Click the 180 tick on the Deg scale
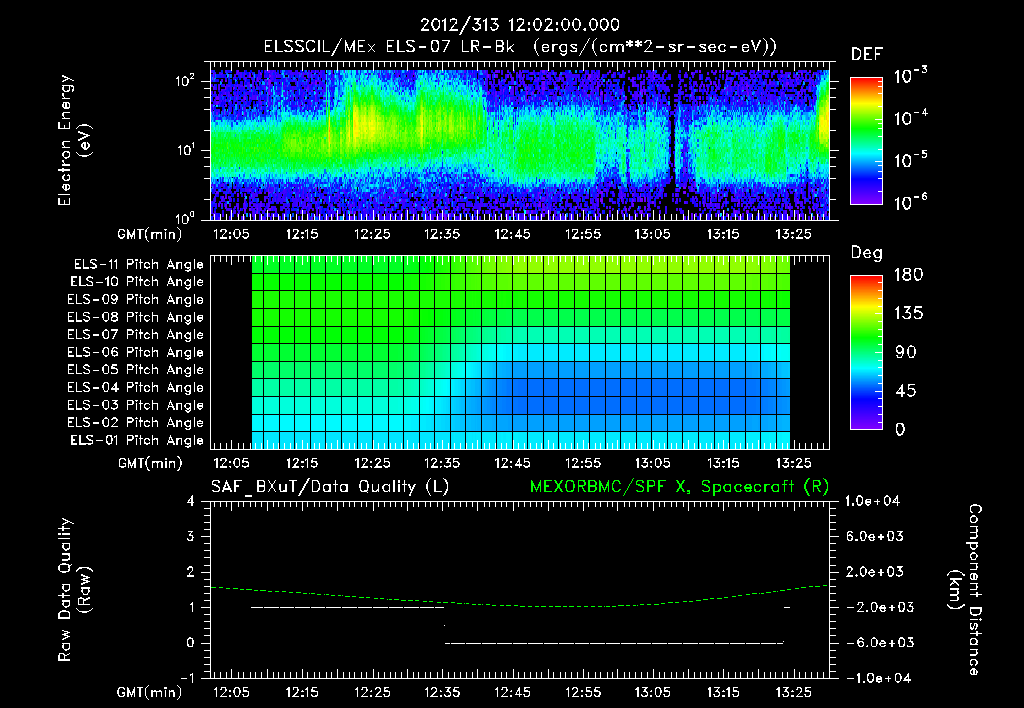Viewport: 1024px width, 708px height. [x=908, y=275]
